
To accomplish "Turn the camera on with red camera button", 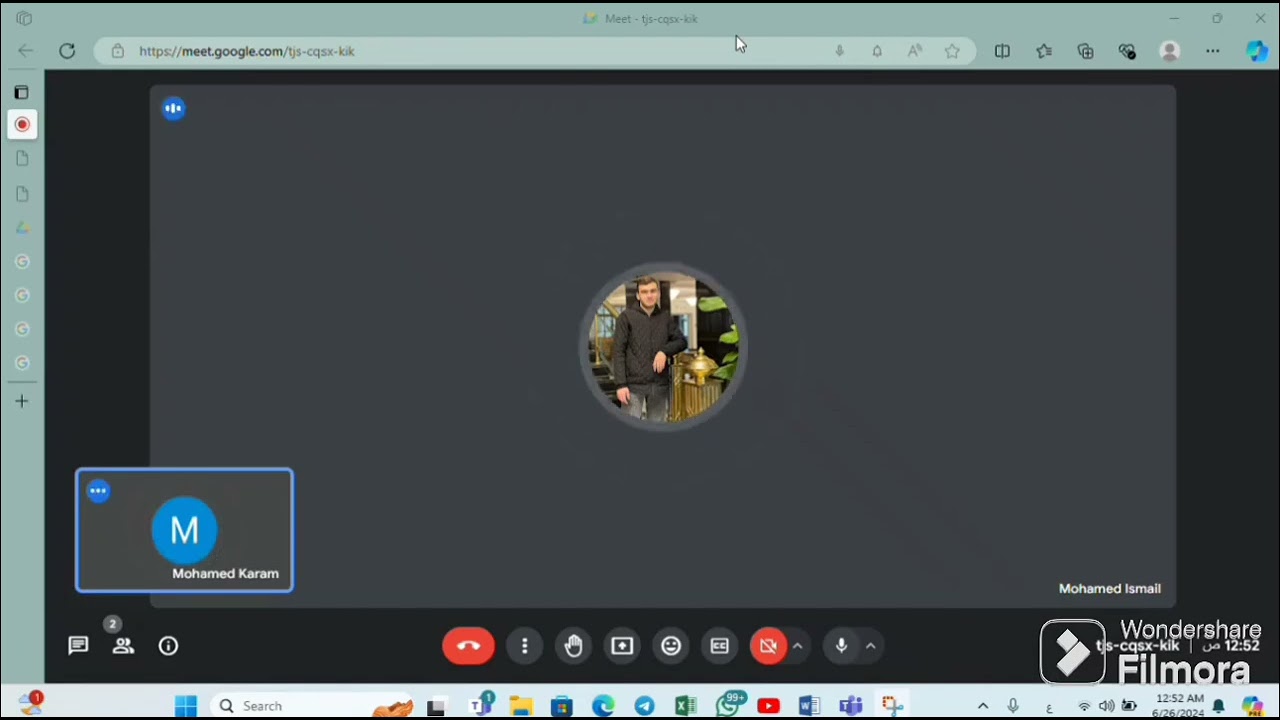I will 768,646.
